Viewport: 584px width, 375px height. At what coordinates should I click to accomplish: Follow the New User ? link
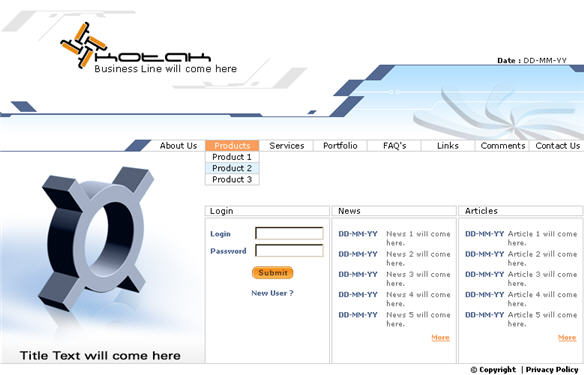(x=272, y=293)
